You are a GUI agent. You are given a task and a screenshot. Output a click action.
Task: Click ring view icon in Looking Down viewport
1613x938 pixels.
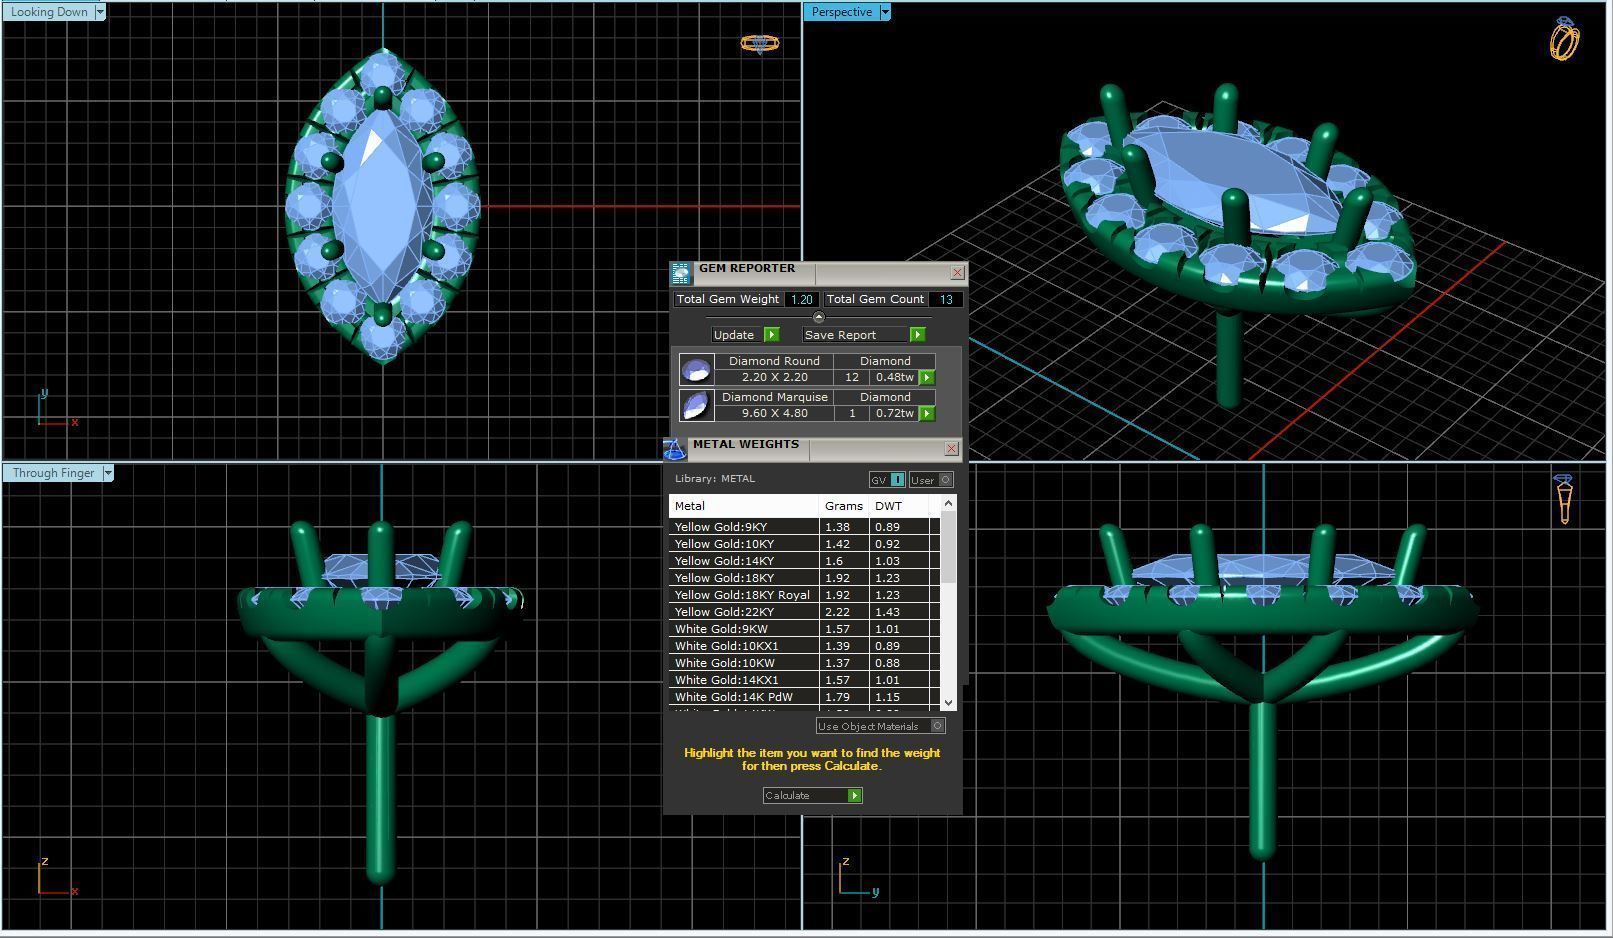coord(759,43)
